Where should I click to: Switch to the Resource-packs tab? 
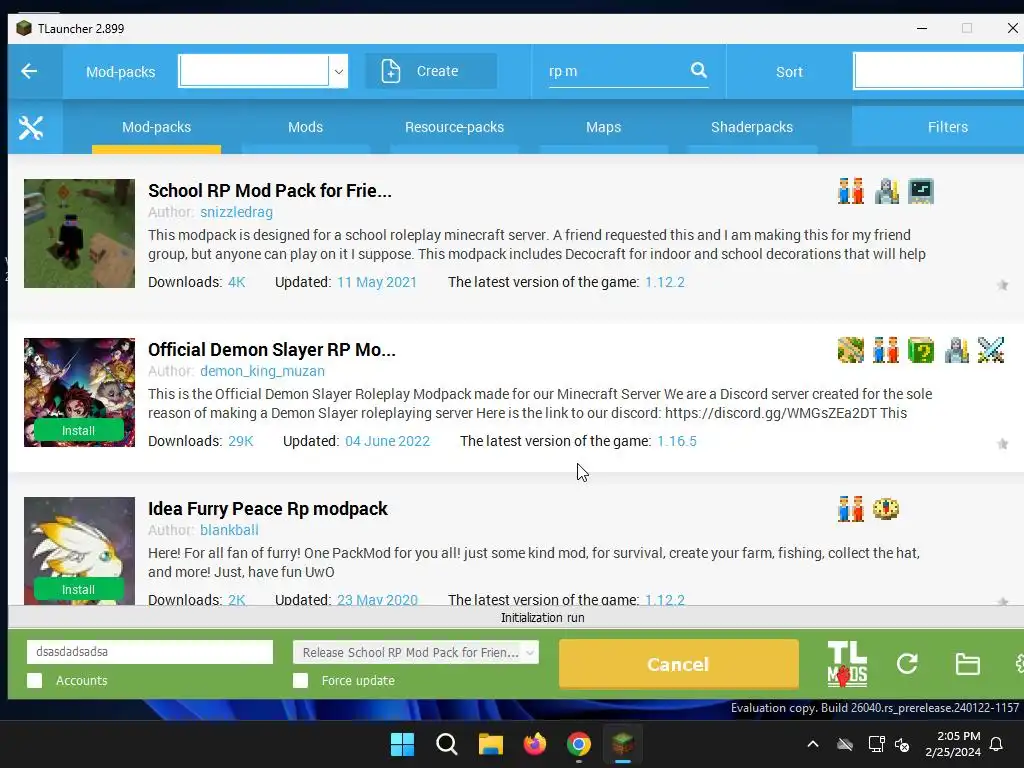[455, 127]
